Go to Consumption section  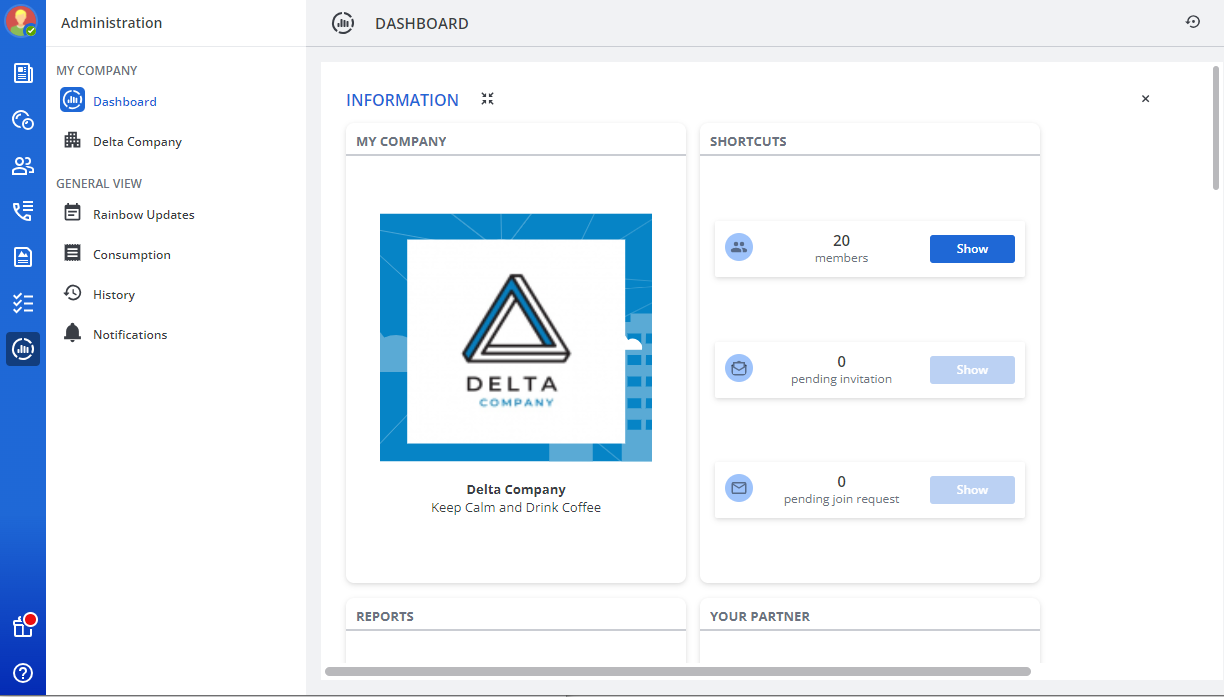tap(131, 255)
